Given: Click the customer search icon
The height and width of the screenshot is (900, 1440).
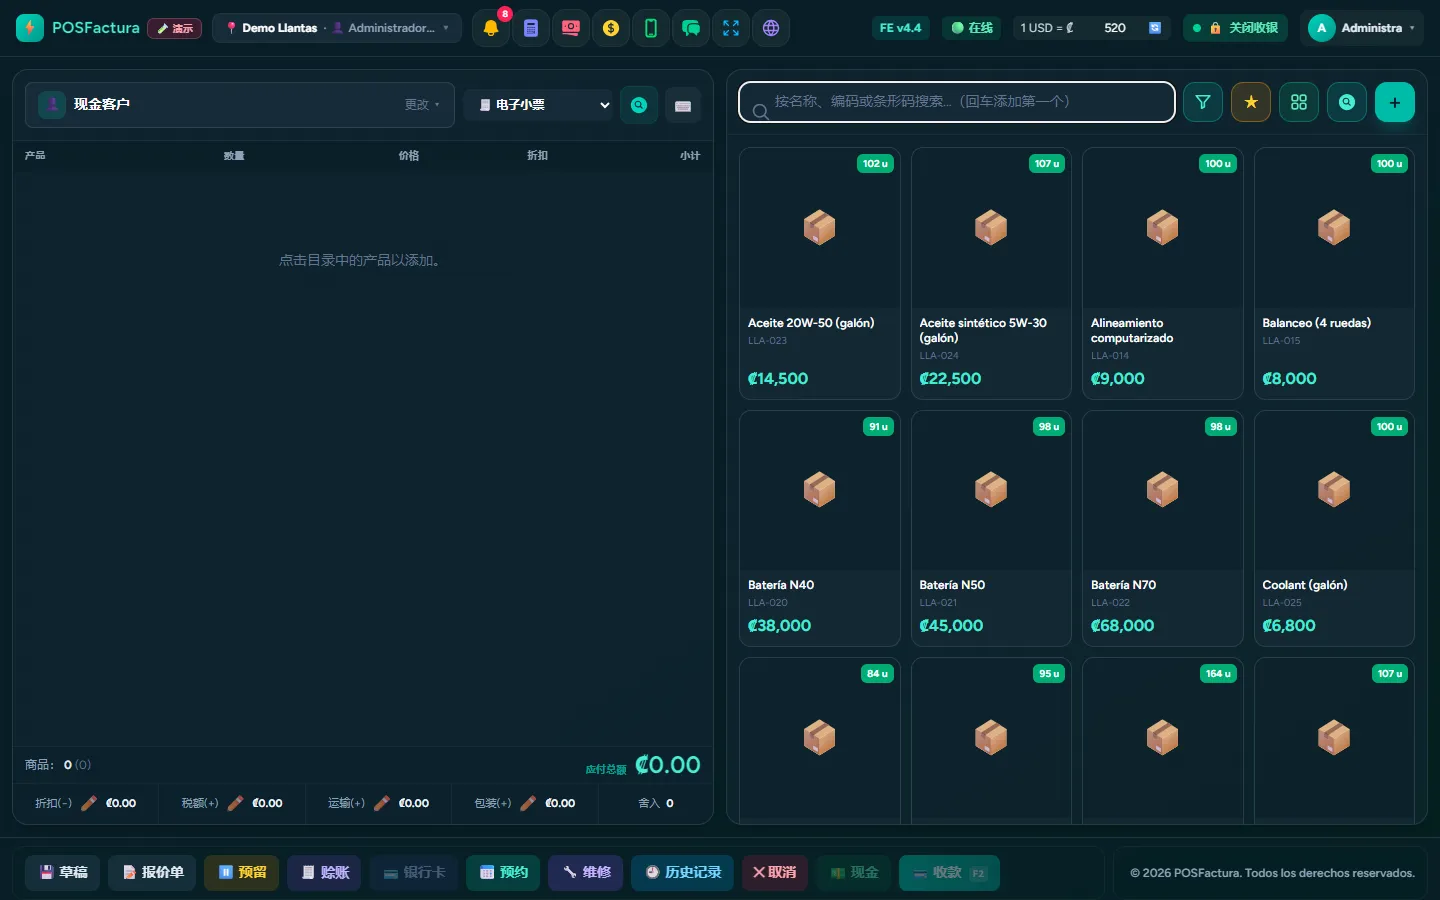Looking at the screenshot, I should (x=639, y=105).
